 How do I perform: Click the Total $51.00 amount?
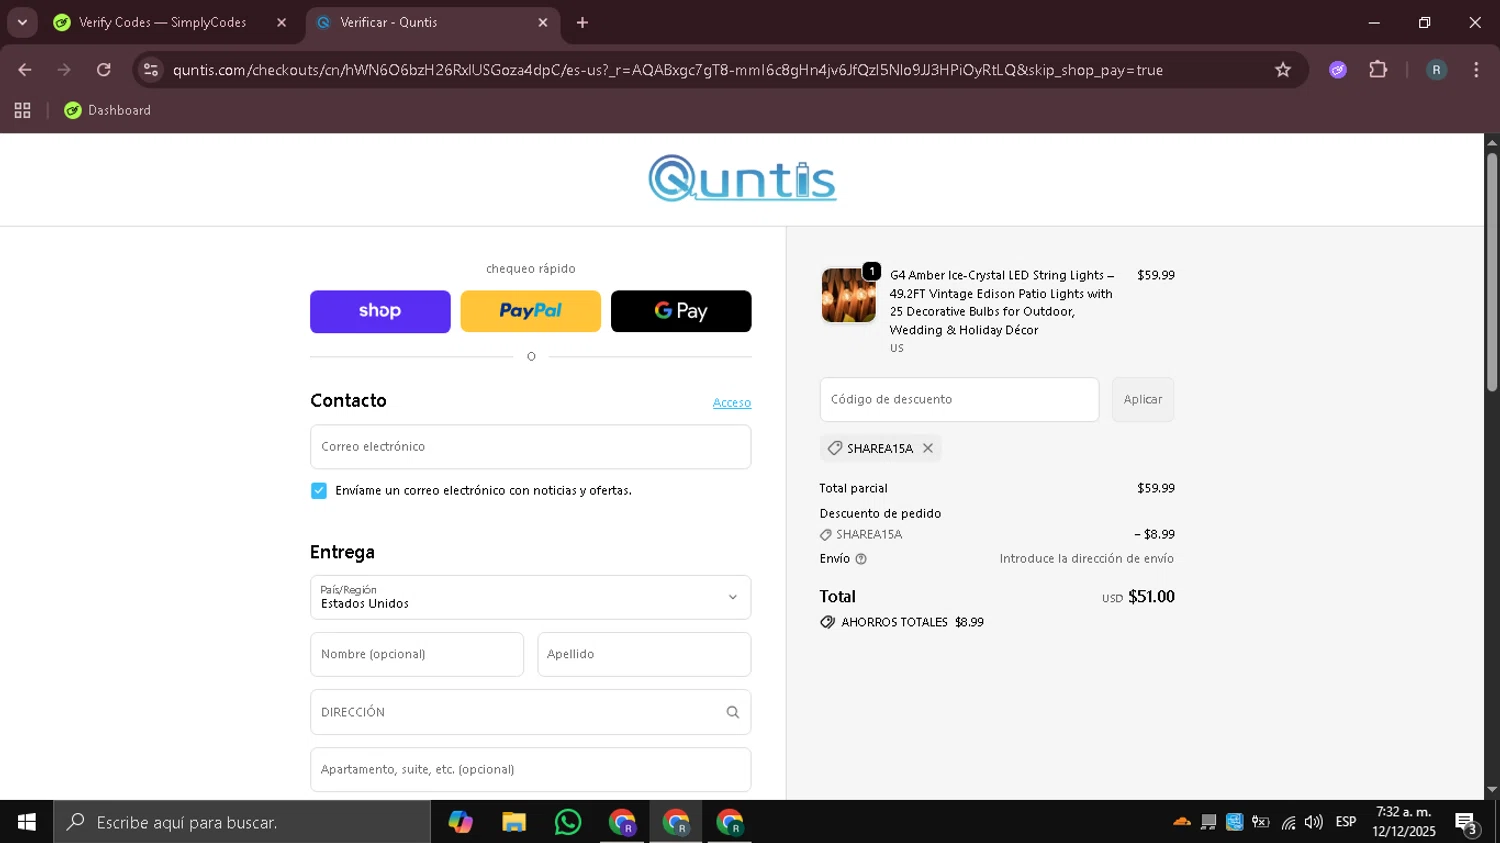click(1151, 597)
